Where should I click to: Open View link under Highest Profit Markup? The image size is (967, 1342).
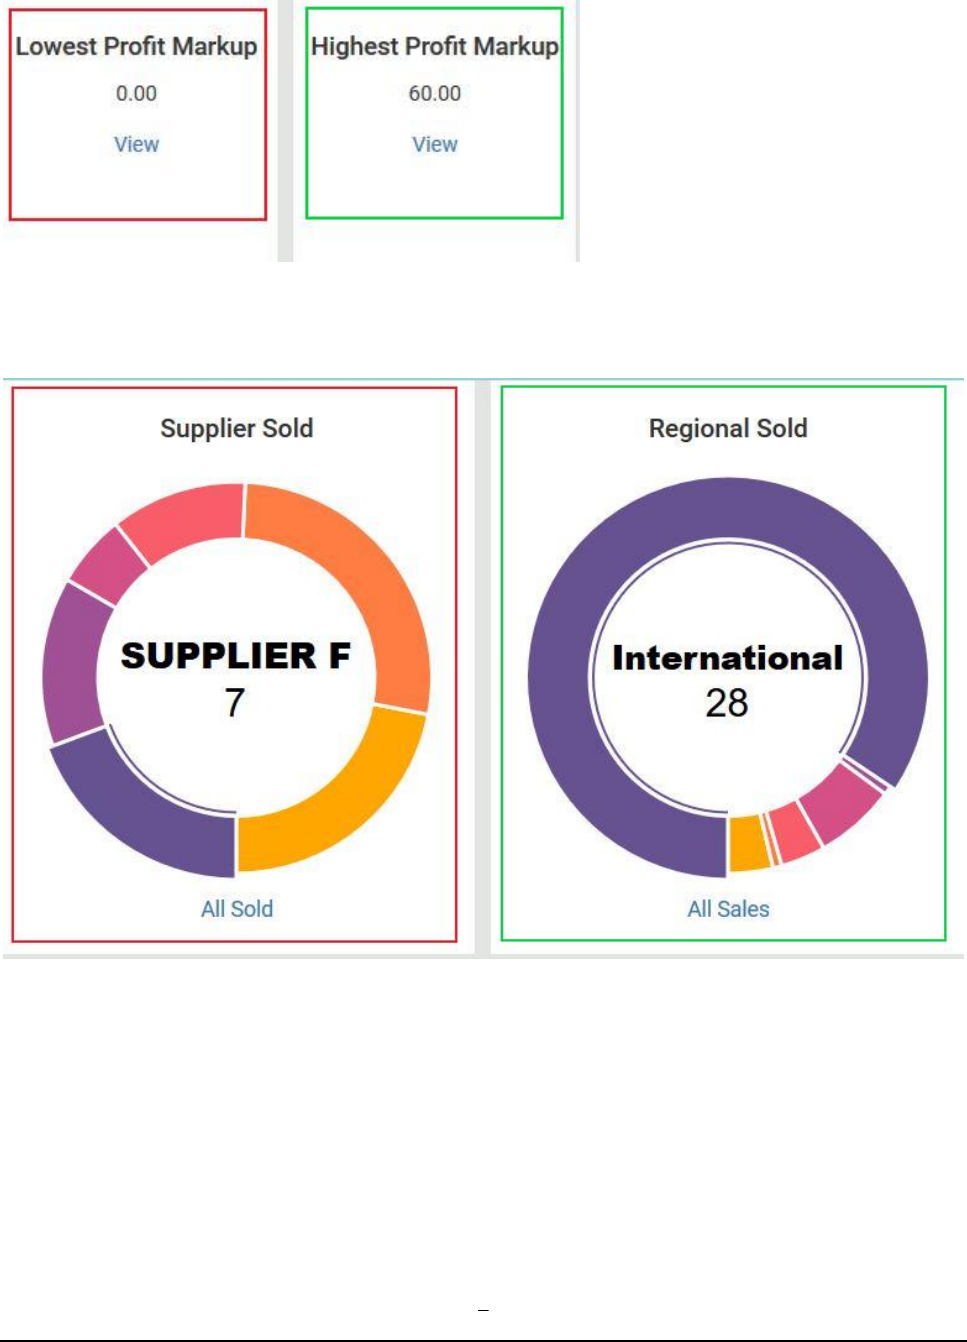[x=434, y=145]
